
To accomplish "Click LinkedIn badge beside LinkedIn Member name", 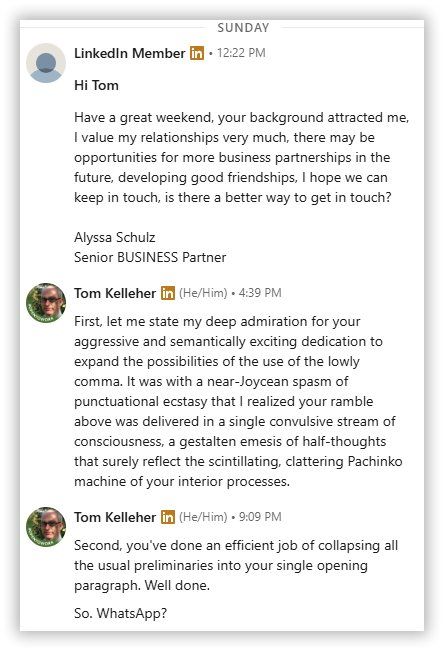I will (197, 53).
